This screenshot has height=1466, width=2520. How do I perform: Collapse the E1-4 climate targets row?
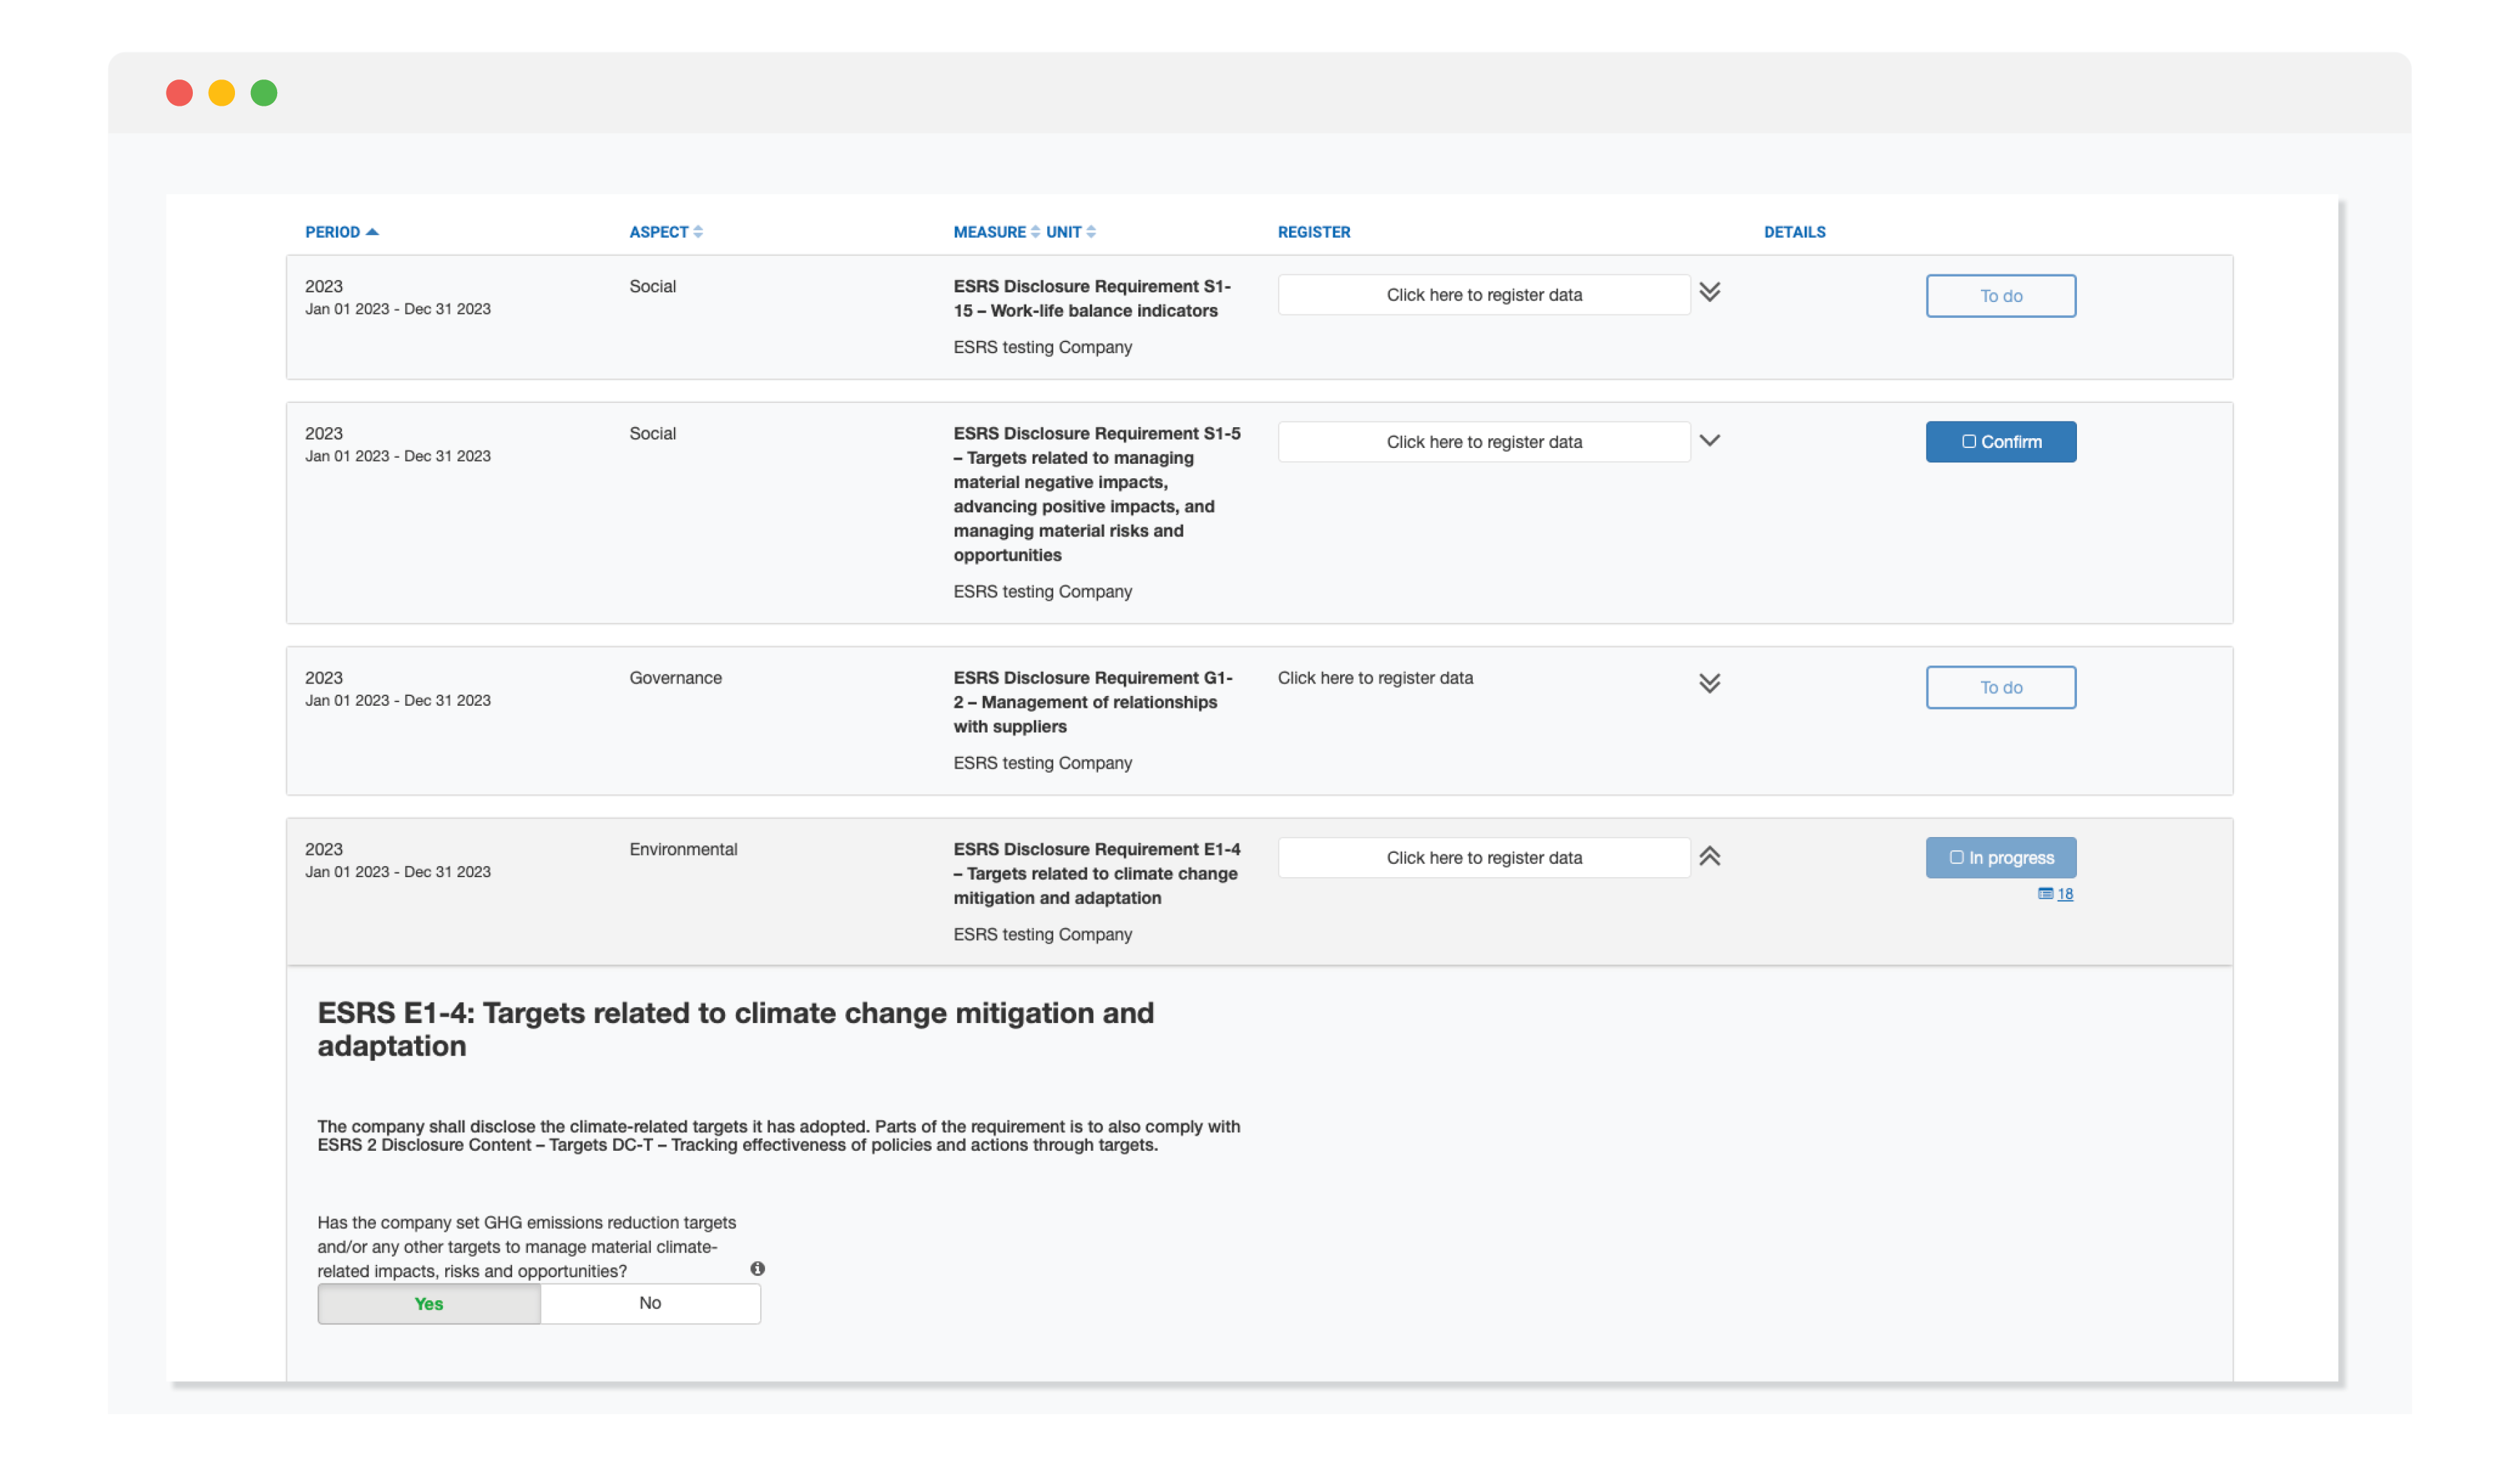(1709, 856)
